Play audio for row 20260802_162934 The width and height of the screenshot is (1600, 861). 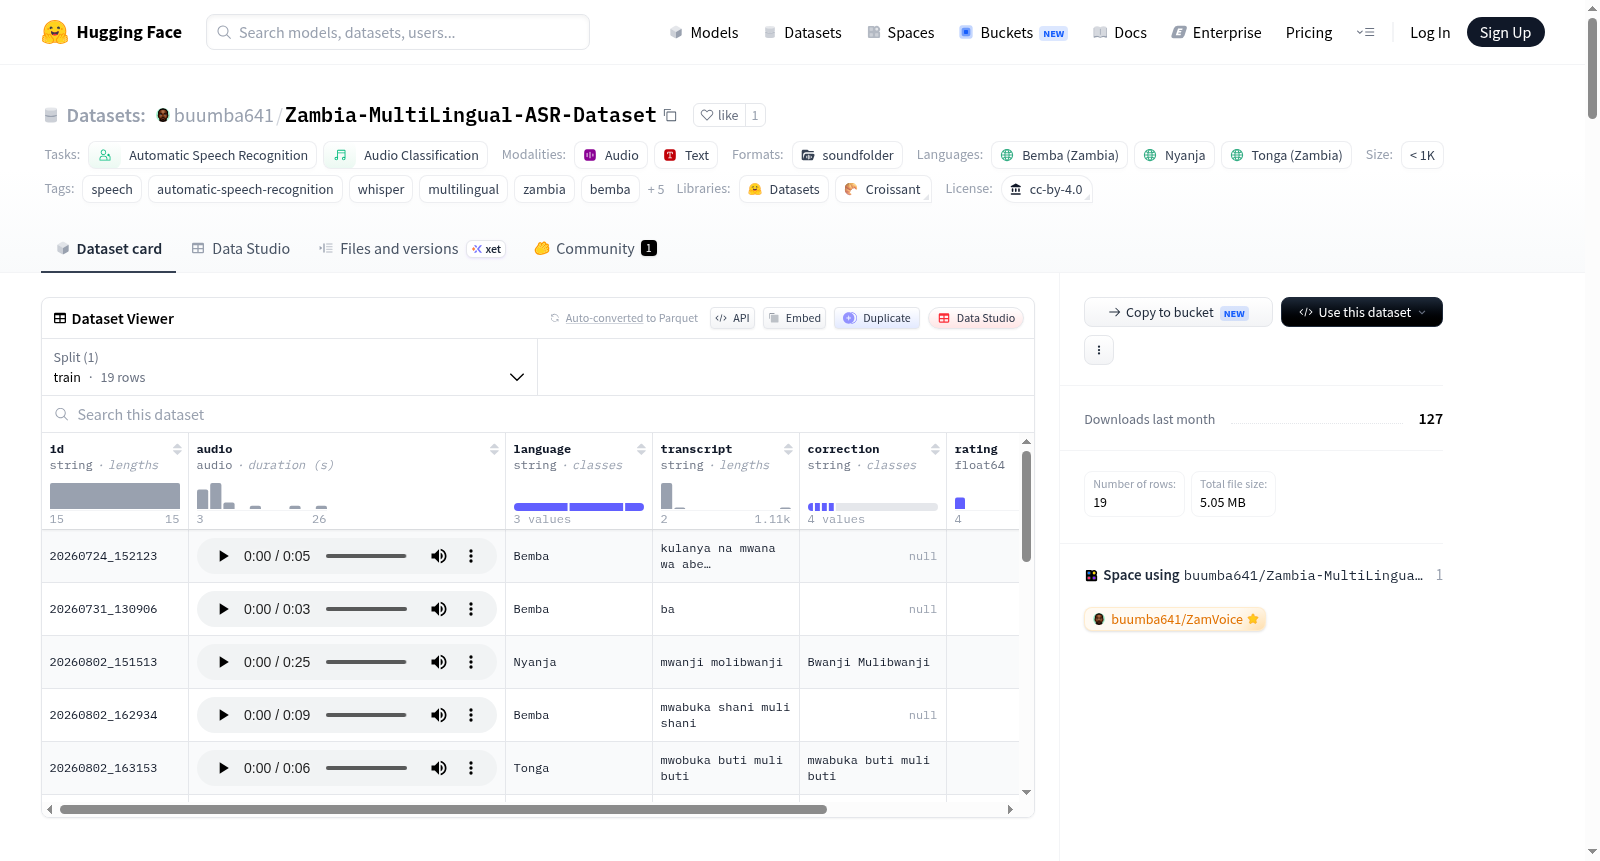point(224,715)
